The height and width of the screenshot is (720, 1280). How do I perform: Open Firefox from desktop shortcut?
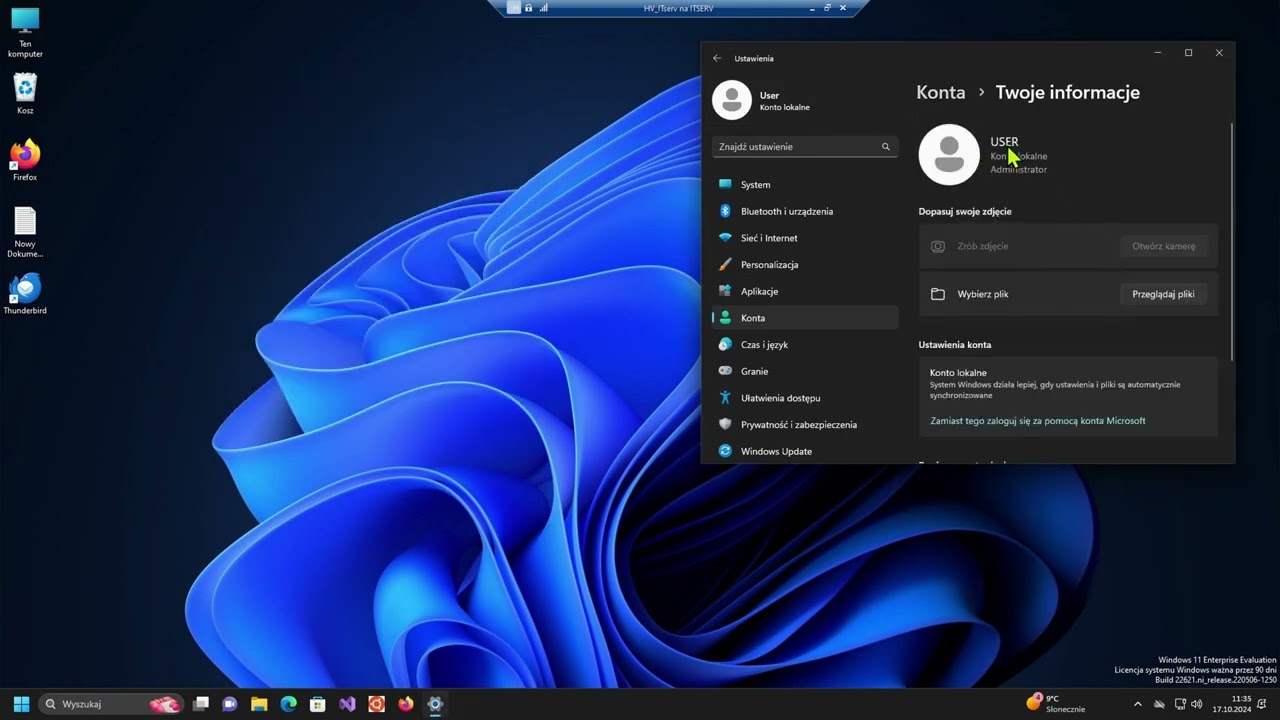click(x=25, y=157)
